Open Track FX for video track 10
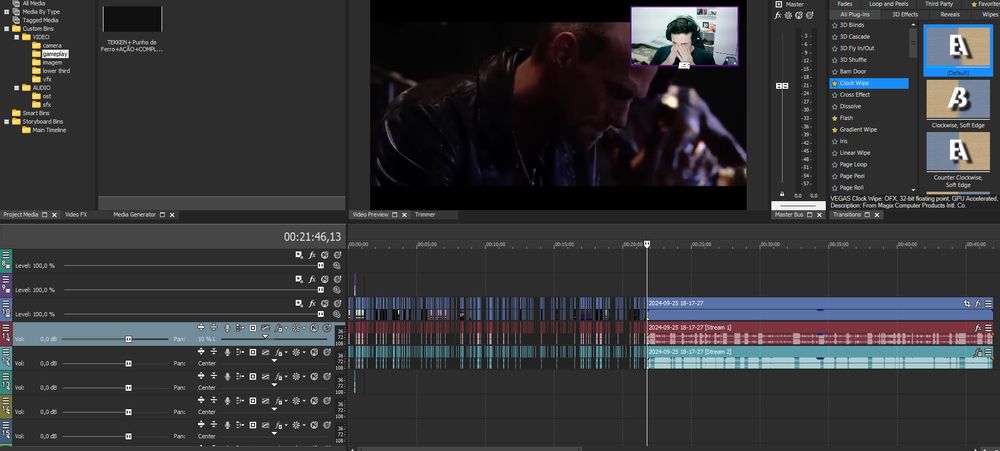Viewport: 1000px width, 451px height. (312, 303)
